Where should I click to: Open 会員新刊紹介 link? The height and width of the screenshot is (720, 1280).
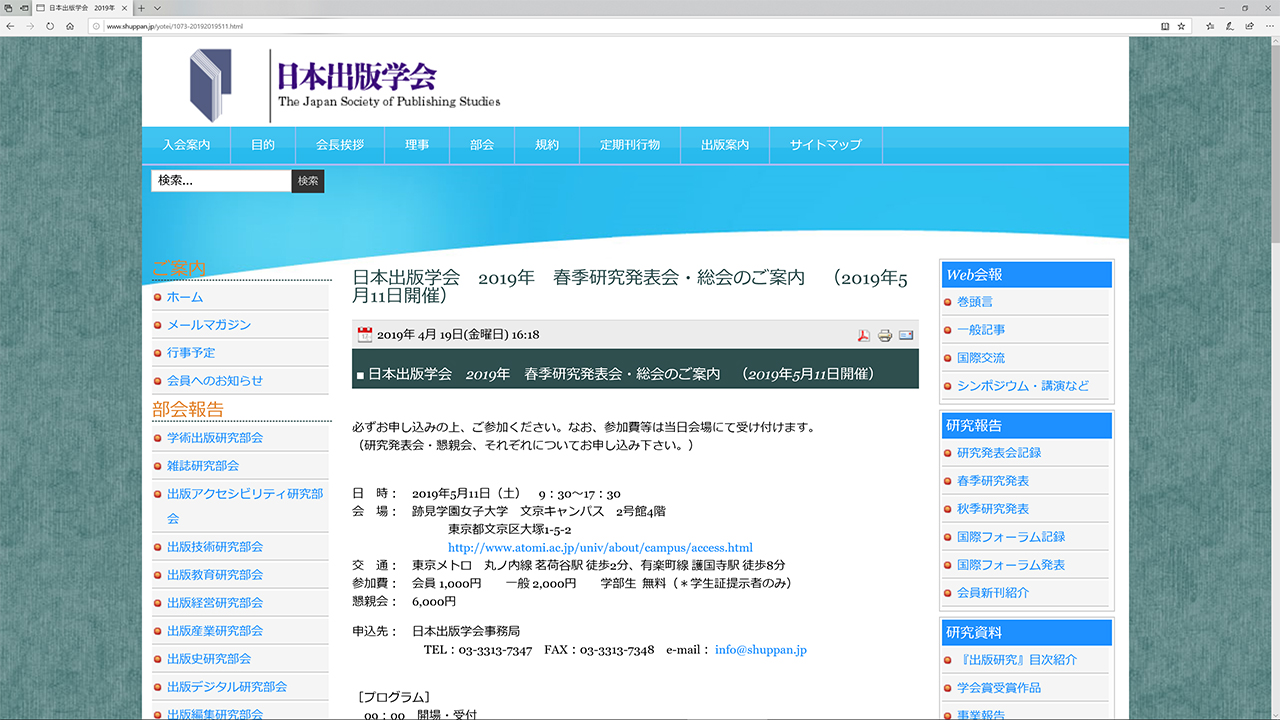pyautogui.click(x=993, y=593)
